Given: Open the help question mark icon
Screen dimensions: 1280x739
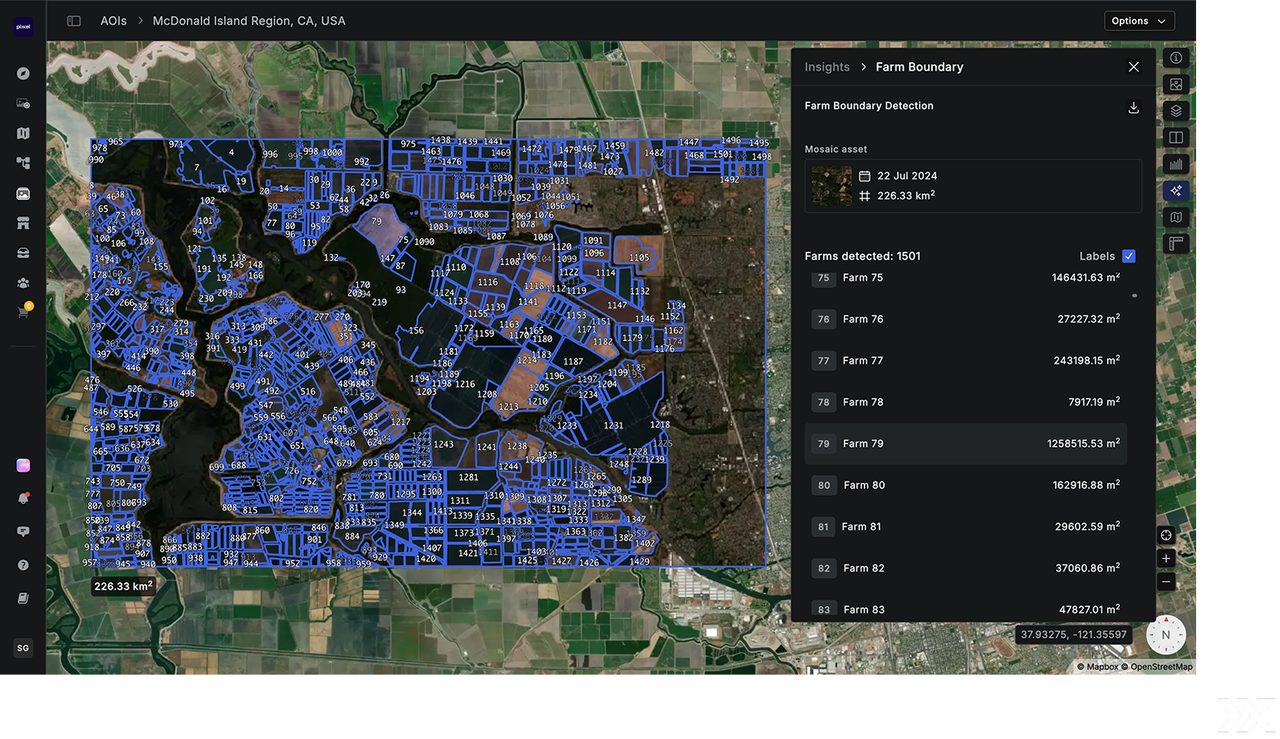Looking at the screenshot, I should pyautogui.click(x=23, y=565).
